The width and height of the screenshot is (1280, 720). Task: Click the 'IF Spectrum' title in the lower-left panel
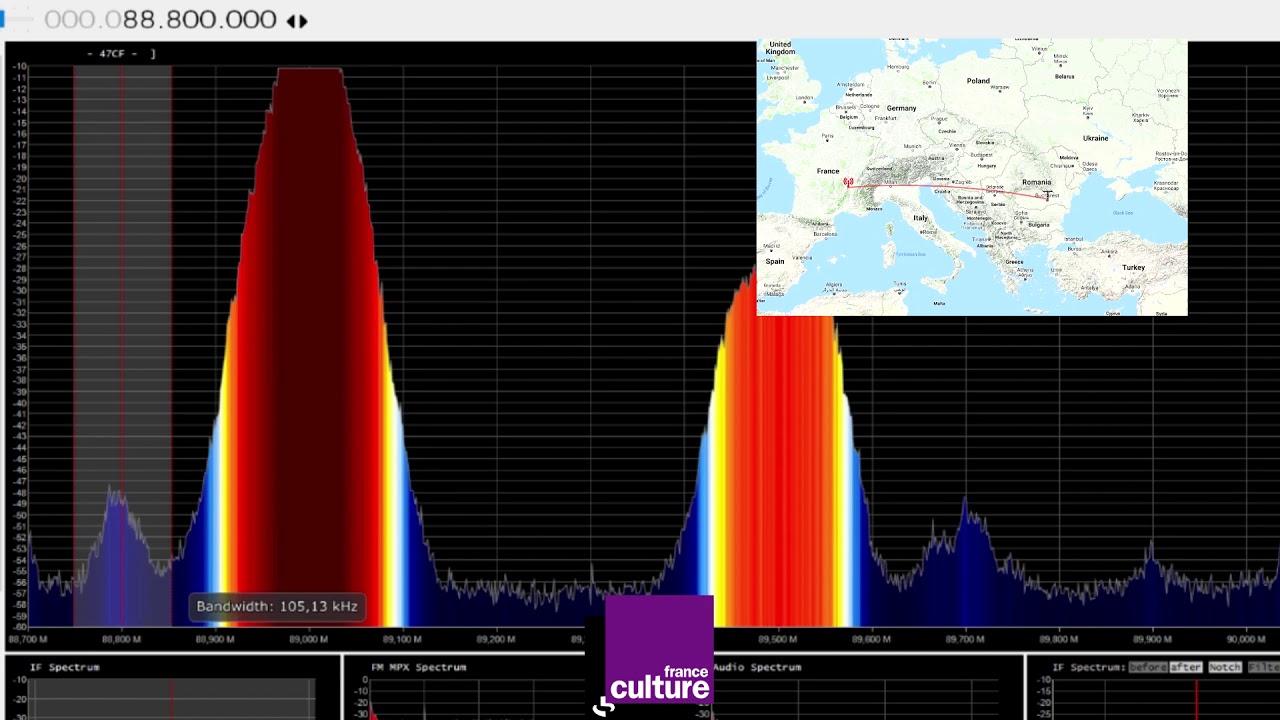[x=64, y=667]
